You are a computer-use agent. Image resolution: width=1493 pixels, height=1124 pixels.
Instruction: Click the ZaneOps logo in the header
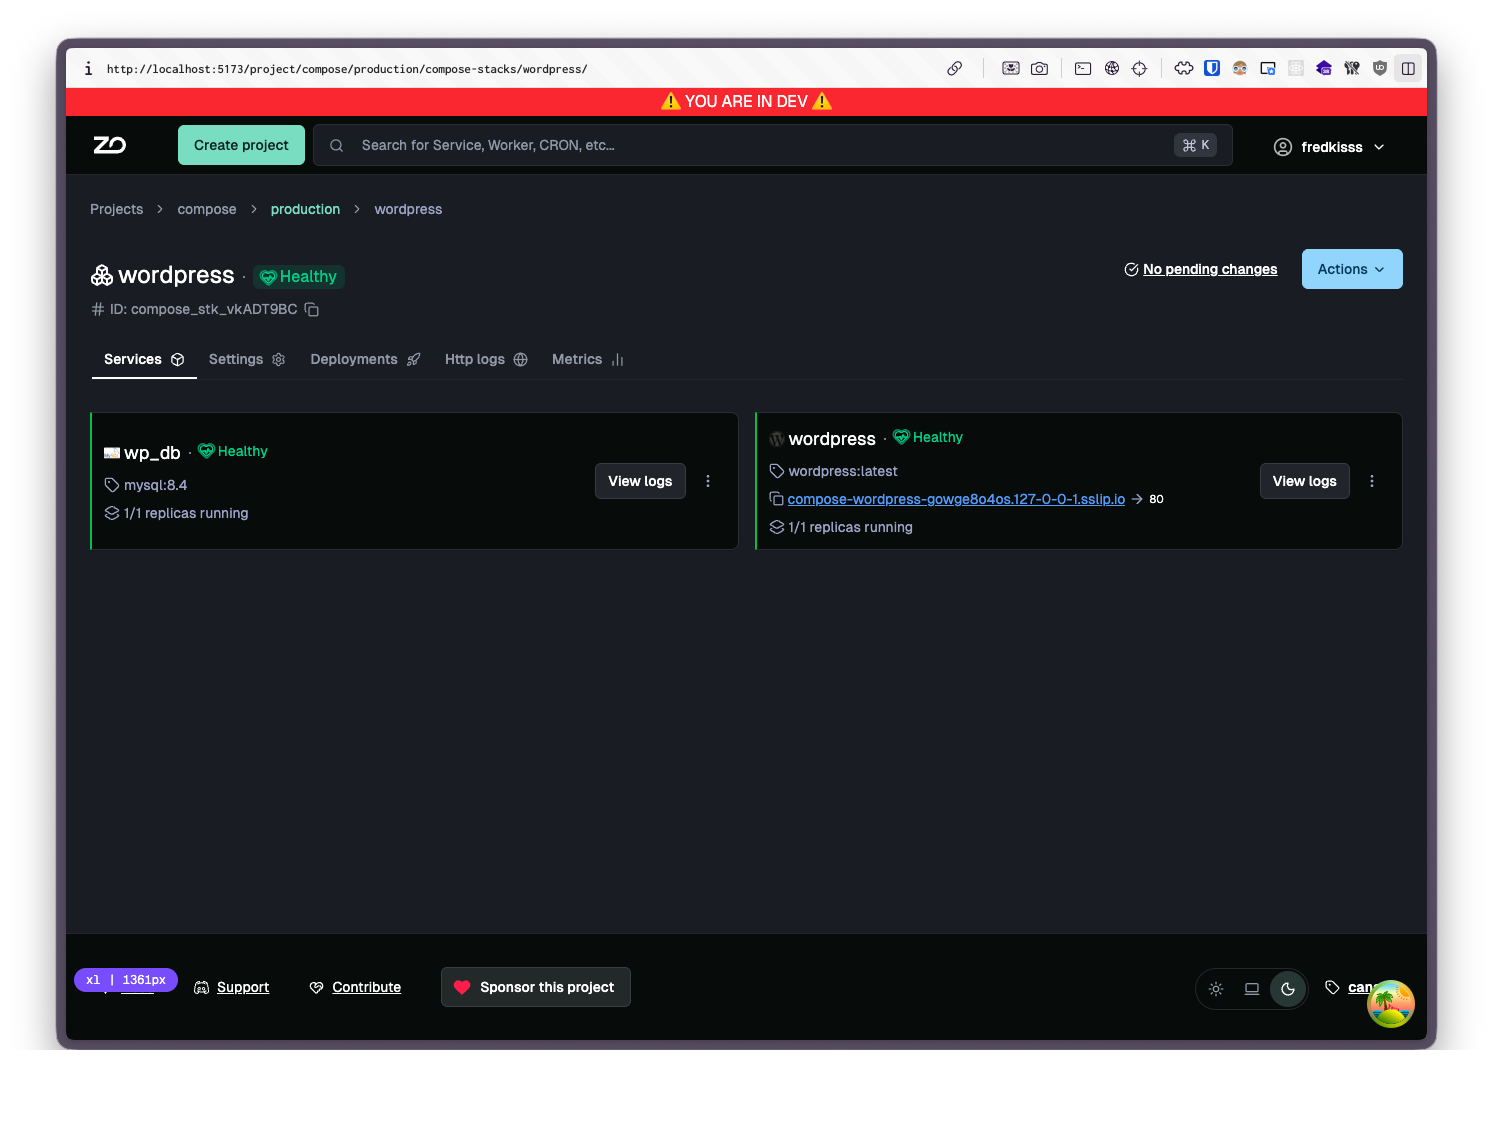point(110,145)
